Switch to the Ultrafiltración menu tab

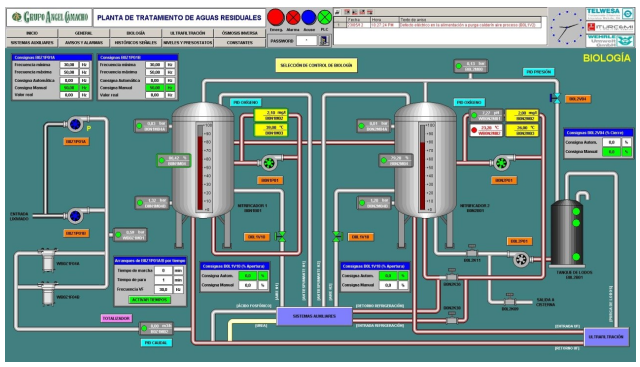[188, 33]
